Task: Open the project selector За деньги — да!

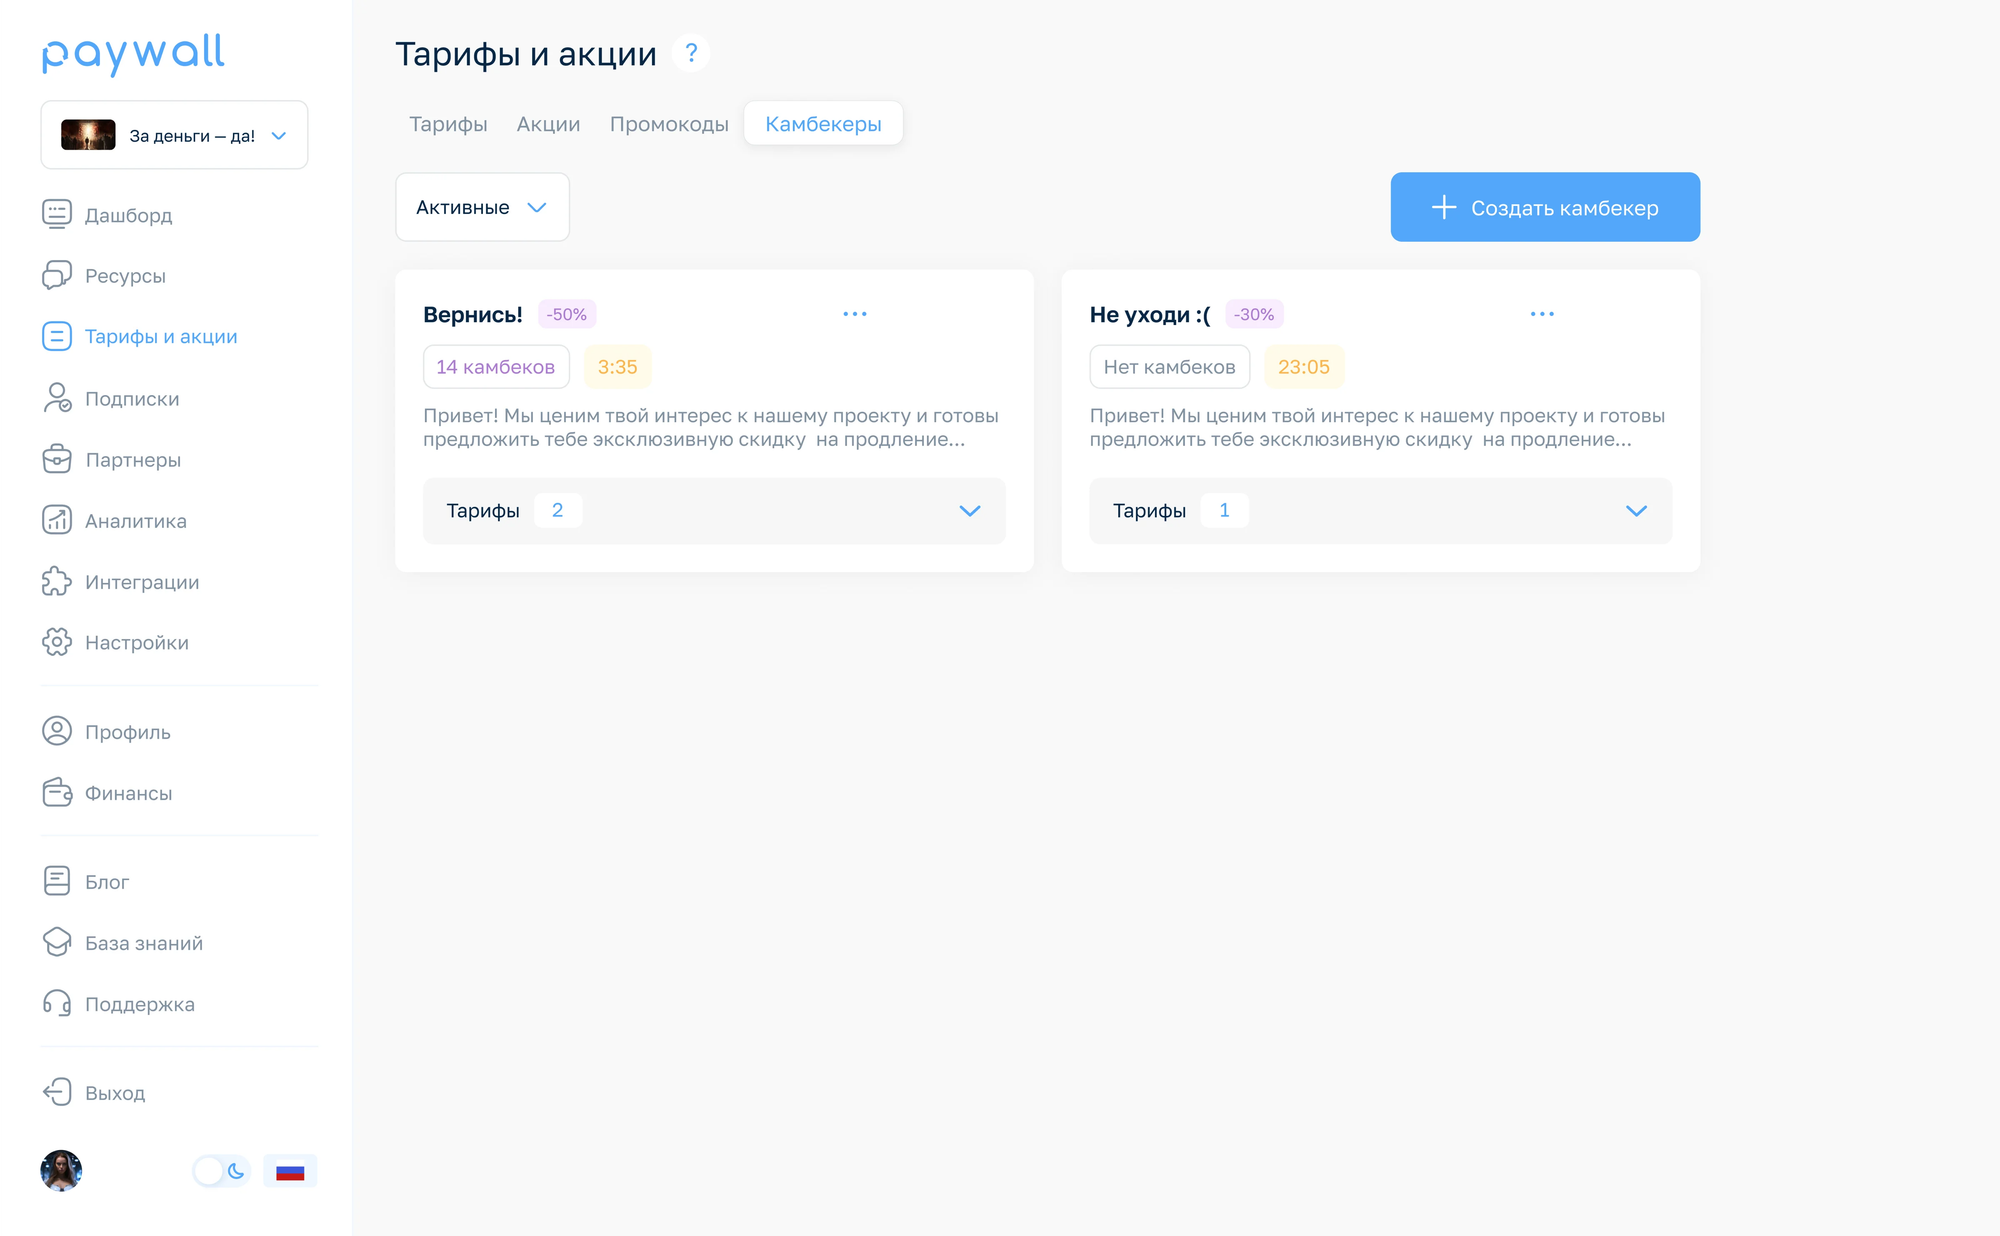Action: coord(174,135)
